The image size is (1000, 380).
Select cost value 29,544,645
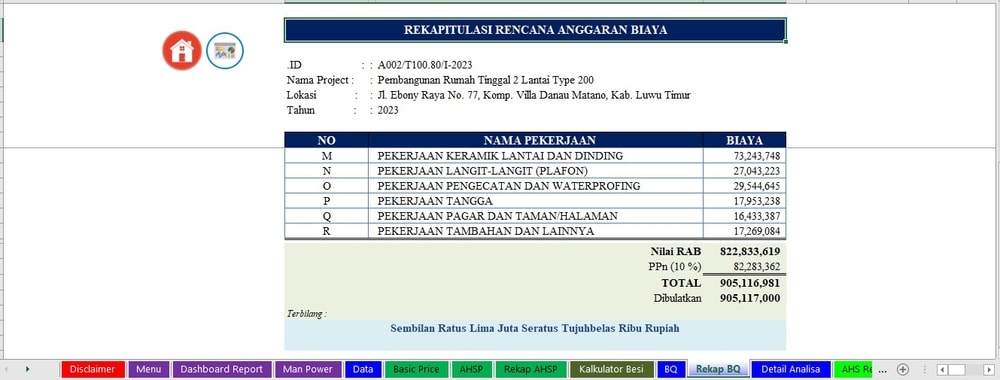(744, 186)
